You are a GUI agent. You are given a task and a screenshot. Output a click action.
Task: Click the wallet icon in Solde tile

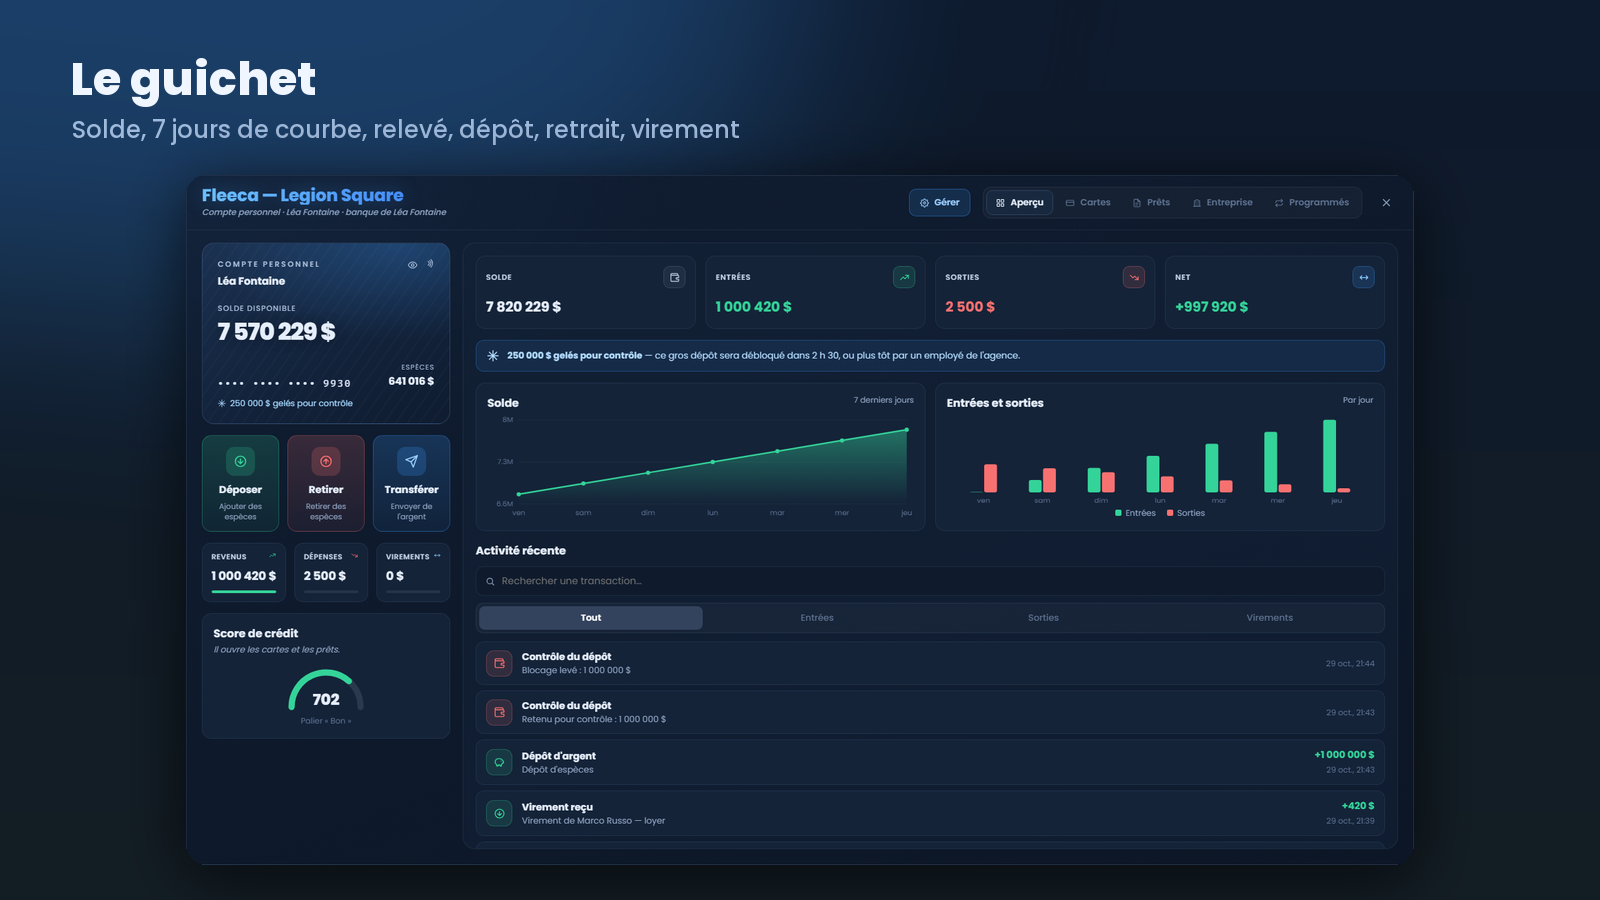pos(675,277)
